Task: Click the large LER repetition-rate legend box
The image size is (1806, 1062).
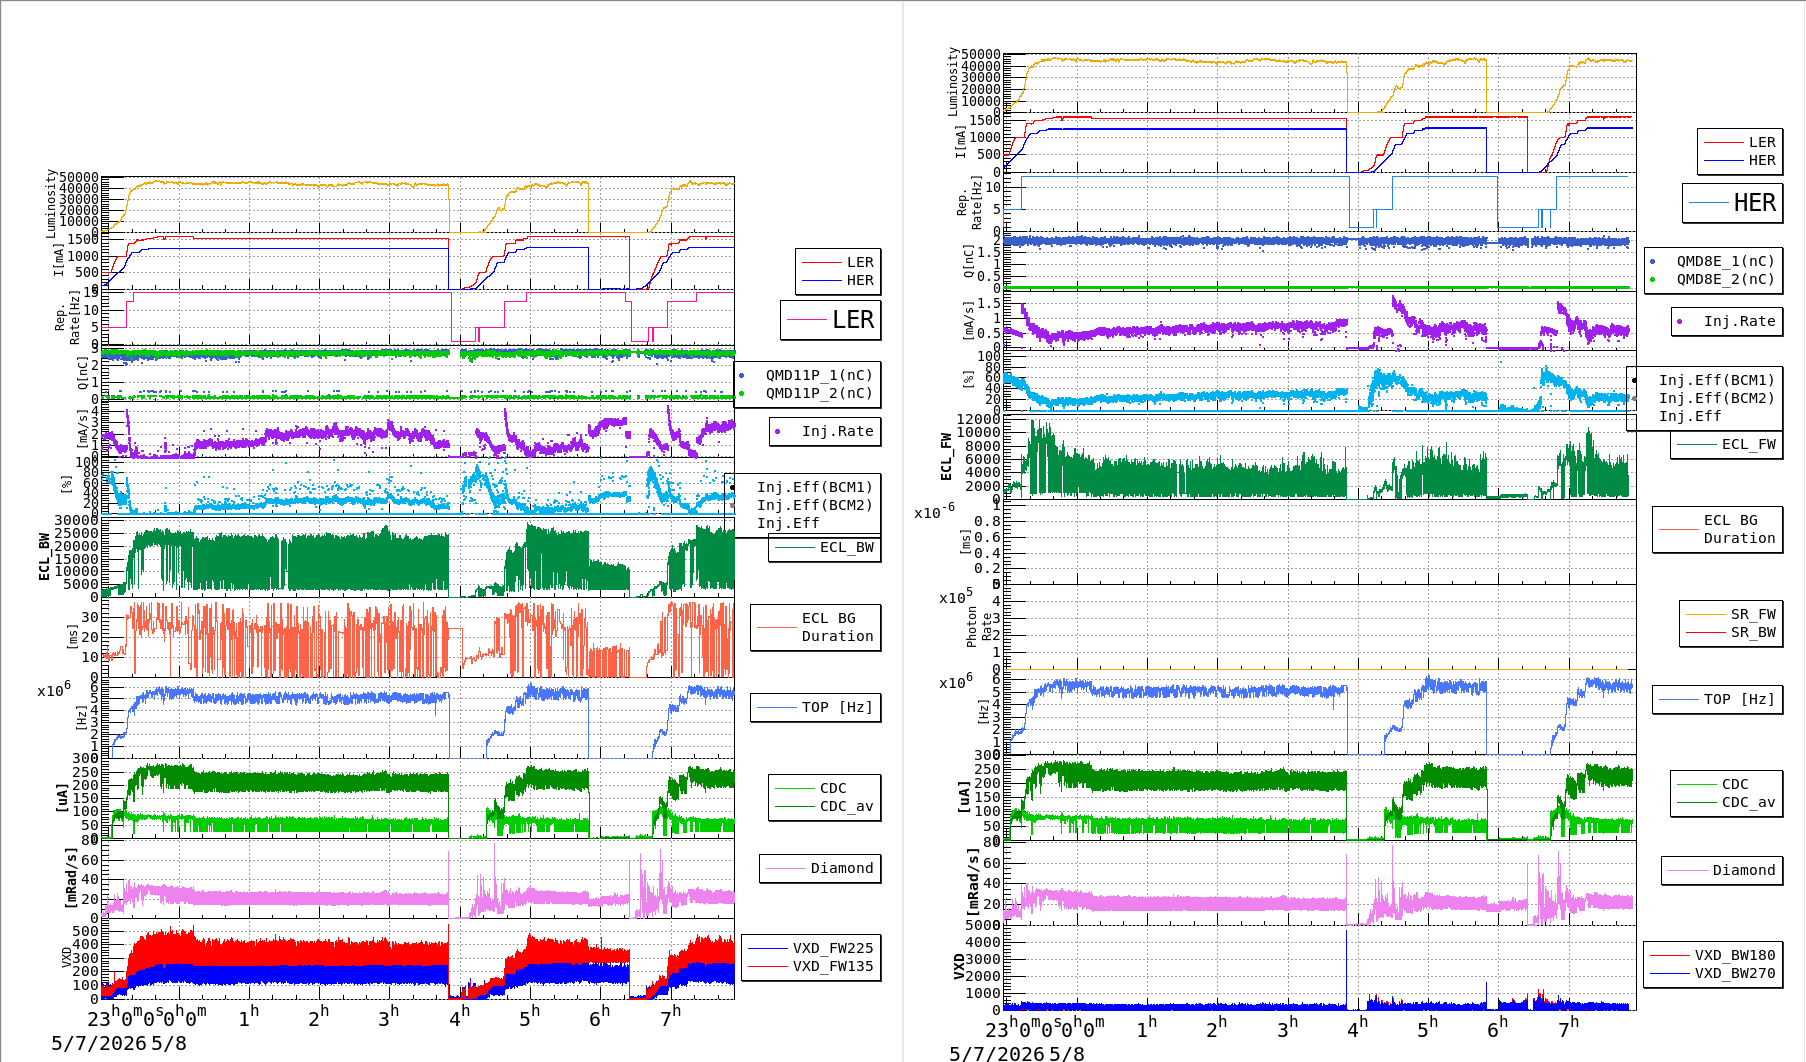Action: [831, 320]
